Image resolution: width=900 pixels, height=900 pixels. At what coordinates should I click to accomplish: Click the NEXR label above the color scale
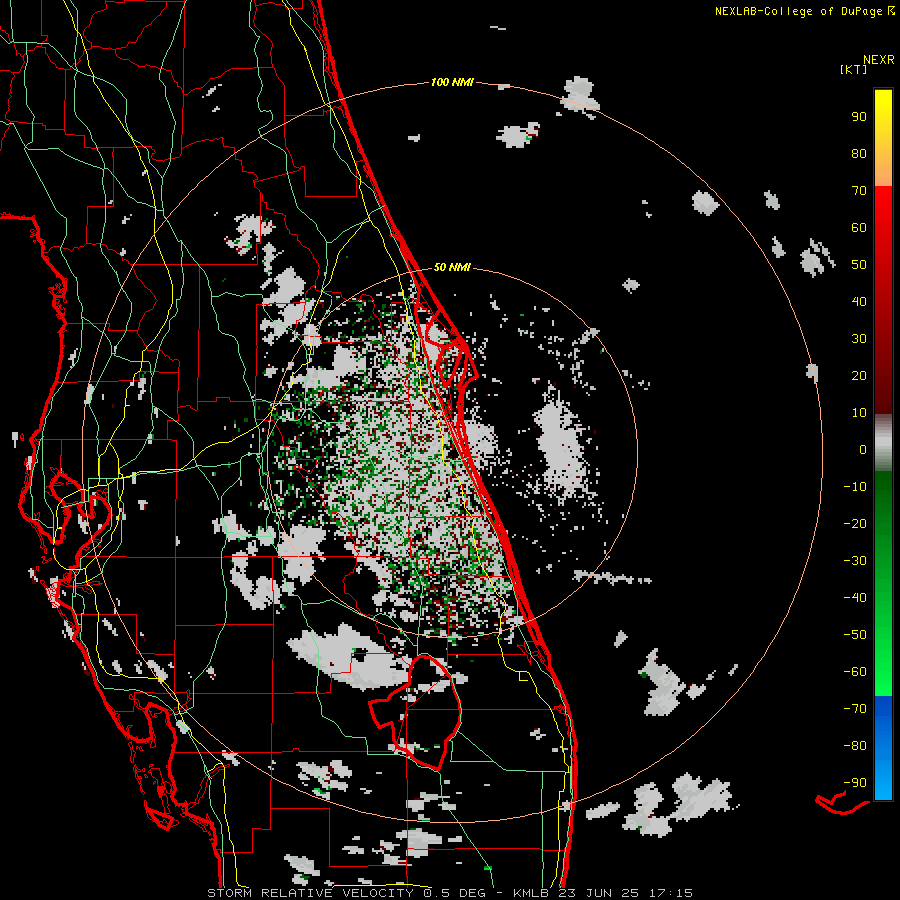(x=878, y=60)
